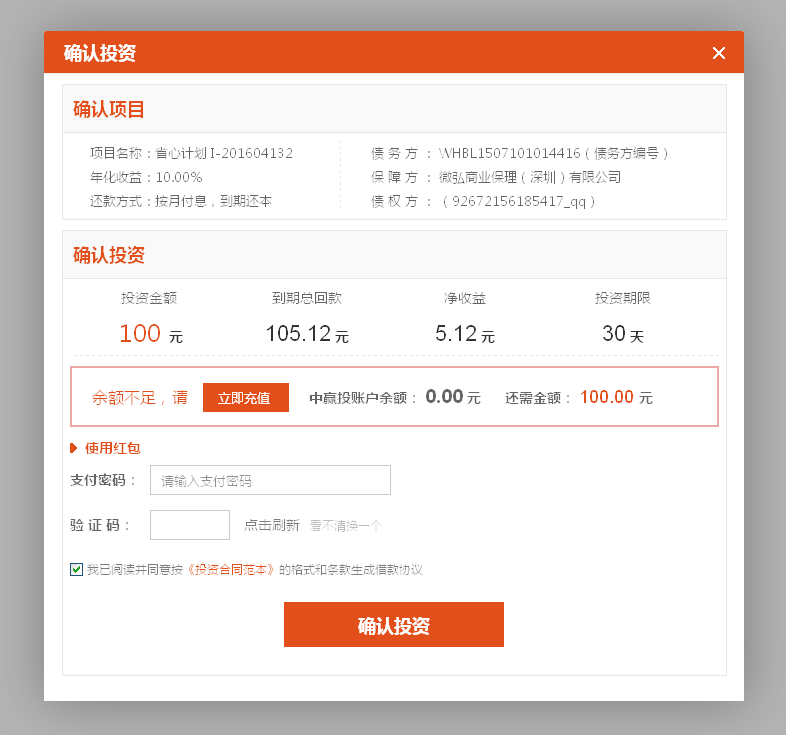Click 看不清换一个 captcha link

tap(346, 525)
